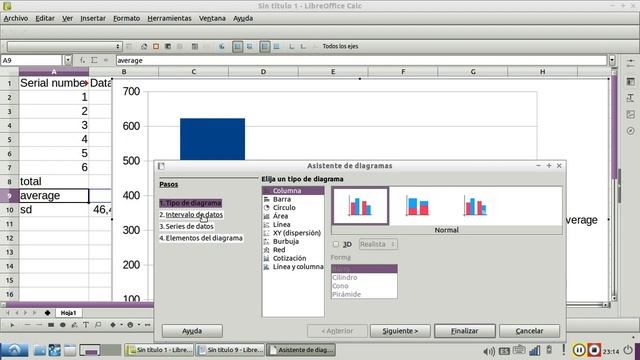This screenshot has height=360, width=640.
Task: Select XY (dispersión) chart type
Action: tap(297, 233)
